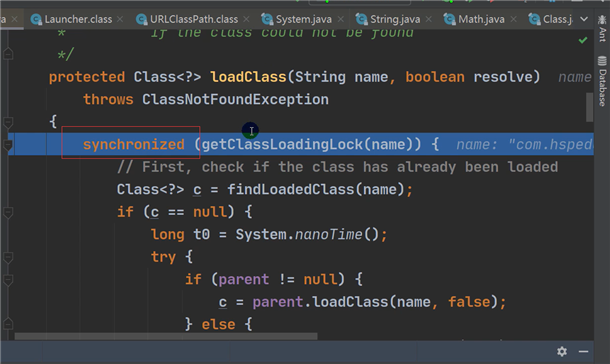The width and height of the screenshot is (610, 364).
Task: Open the tool window settings gear
Action: coord(562,352)
